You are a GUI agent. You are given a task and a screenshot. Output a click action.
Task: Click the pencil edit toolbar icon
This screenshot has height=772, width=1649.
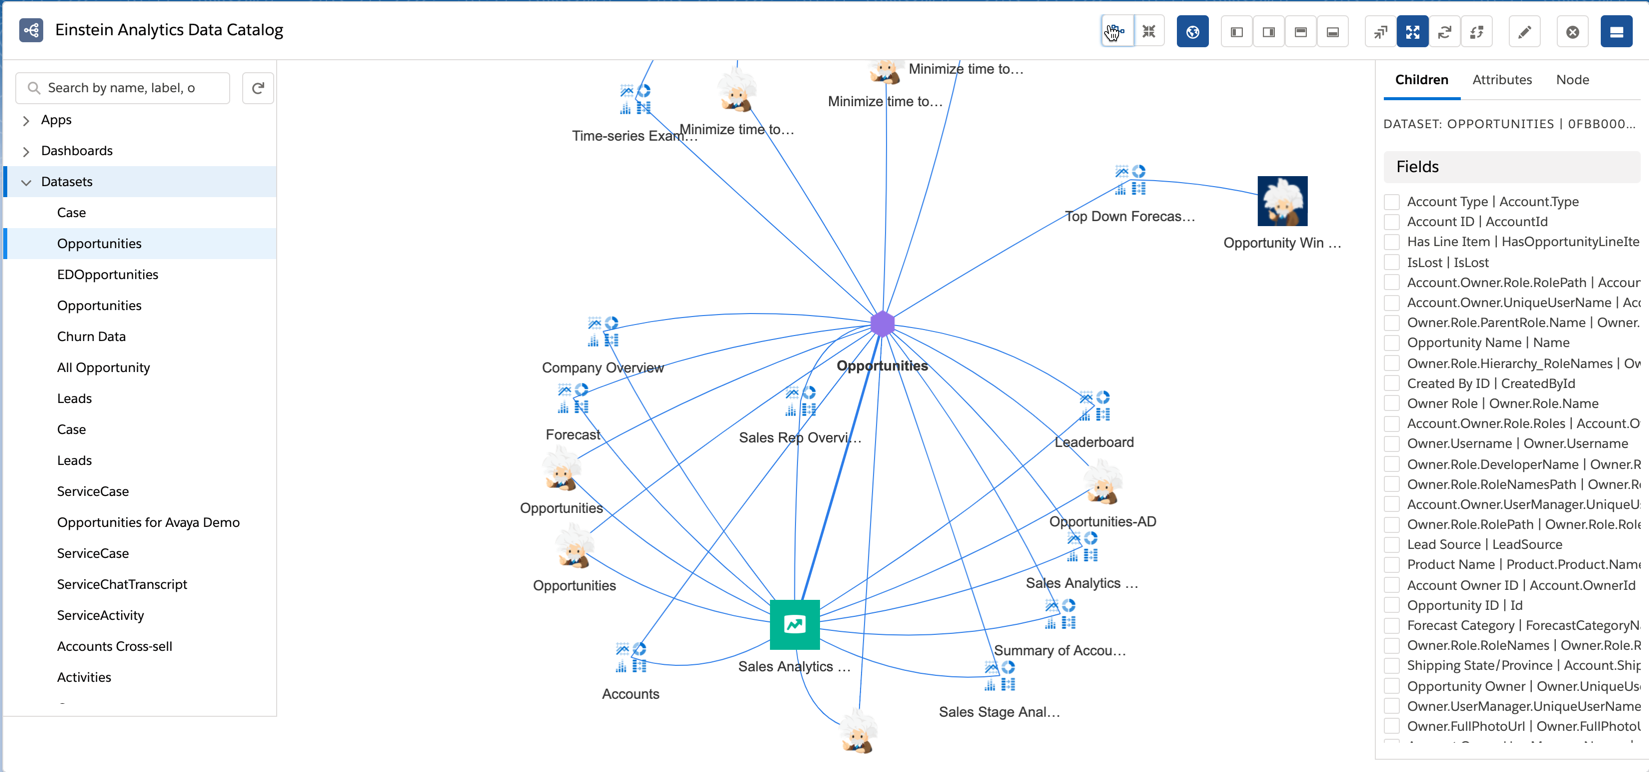pyautogui.click(x=1525, y=32)
